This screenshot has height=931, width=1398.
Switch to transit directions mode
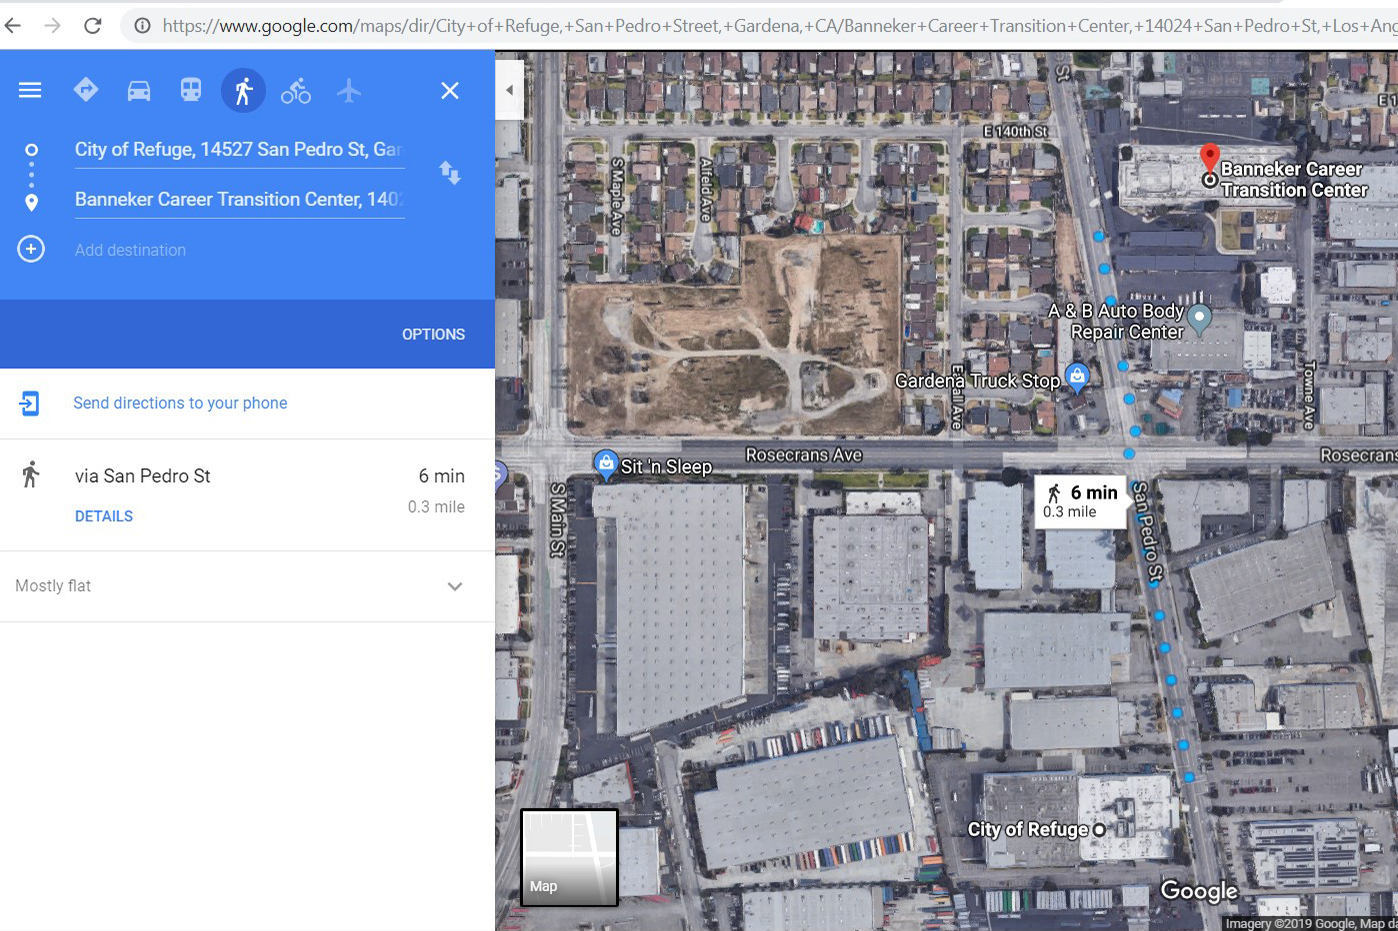click(191, 90)
